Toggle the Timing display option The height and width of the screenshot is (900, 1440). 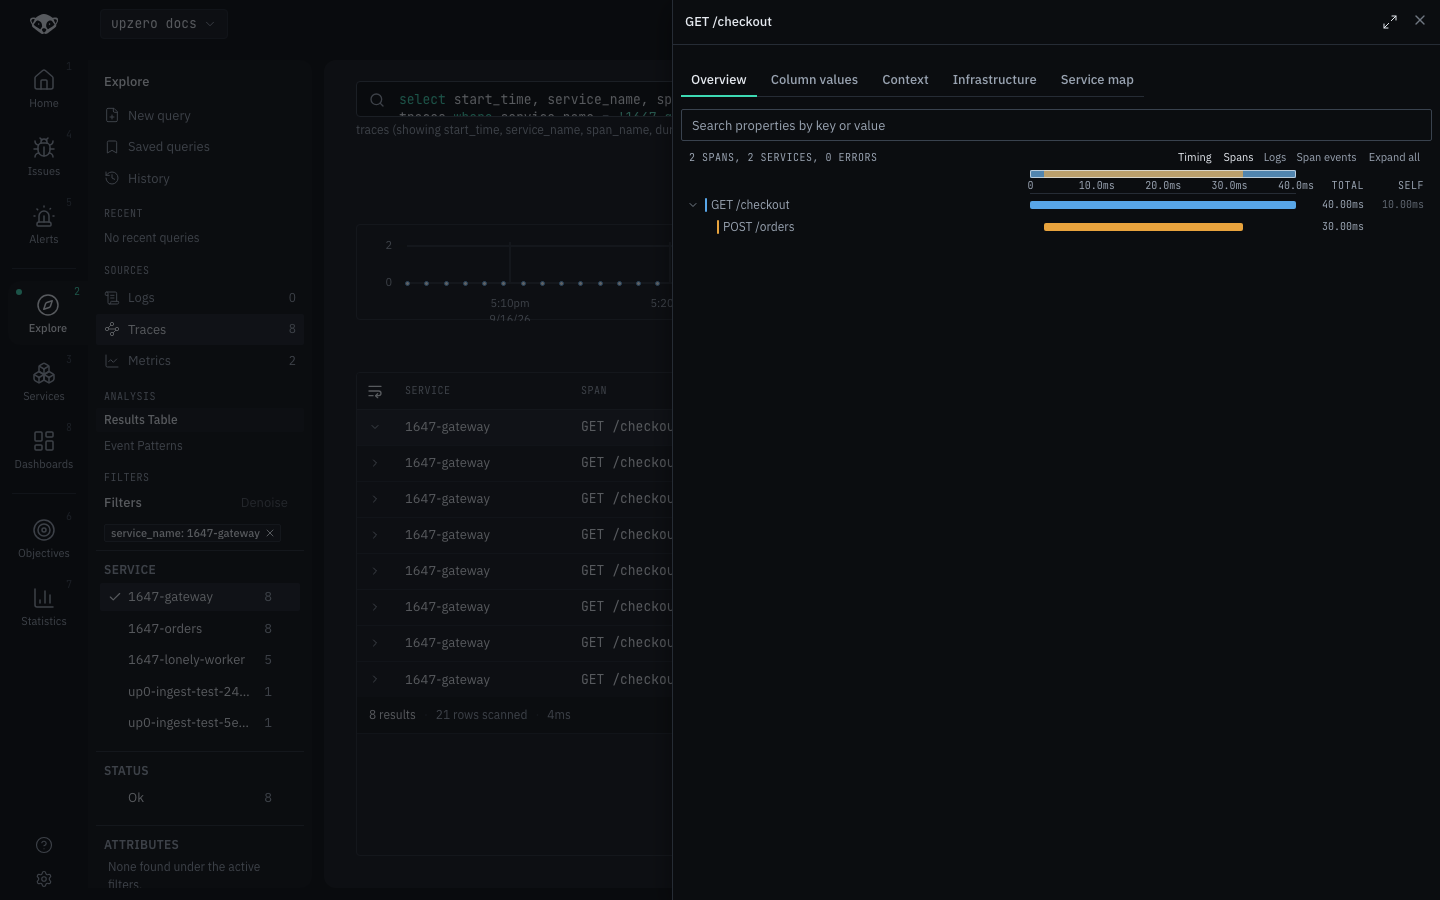pos(1194,158)
